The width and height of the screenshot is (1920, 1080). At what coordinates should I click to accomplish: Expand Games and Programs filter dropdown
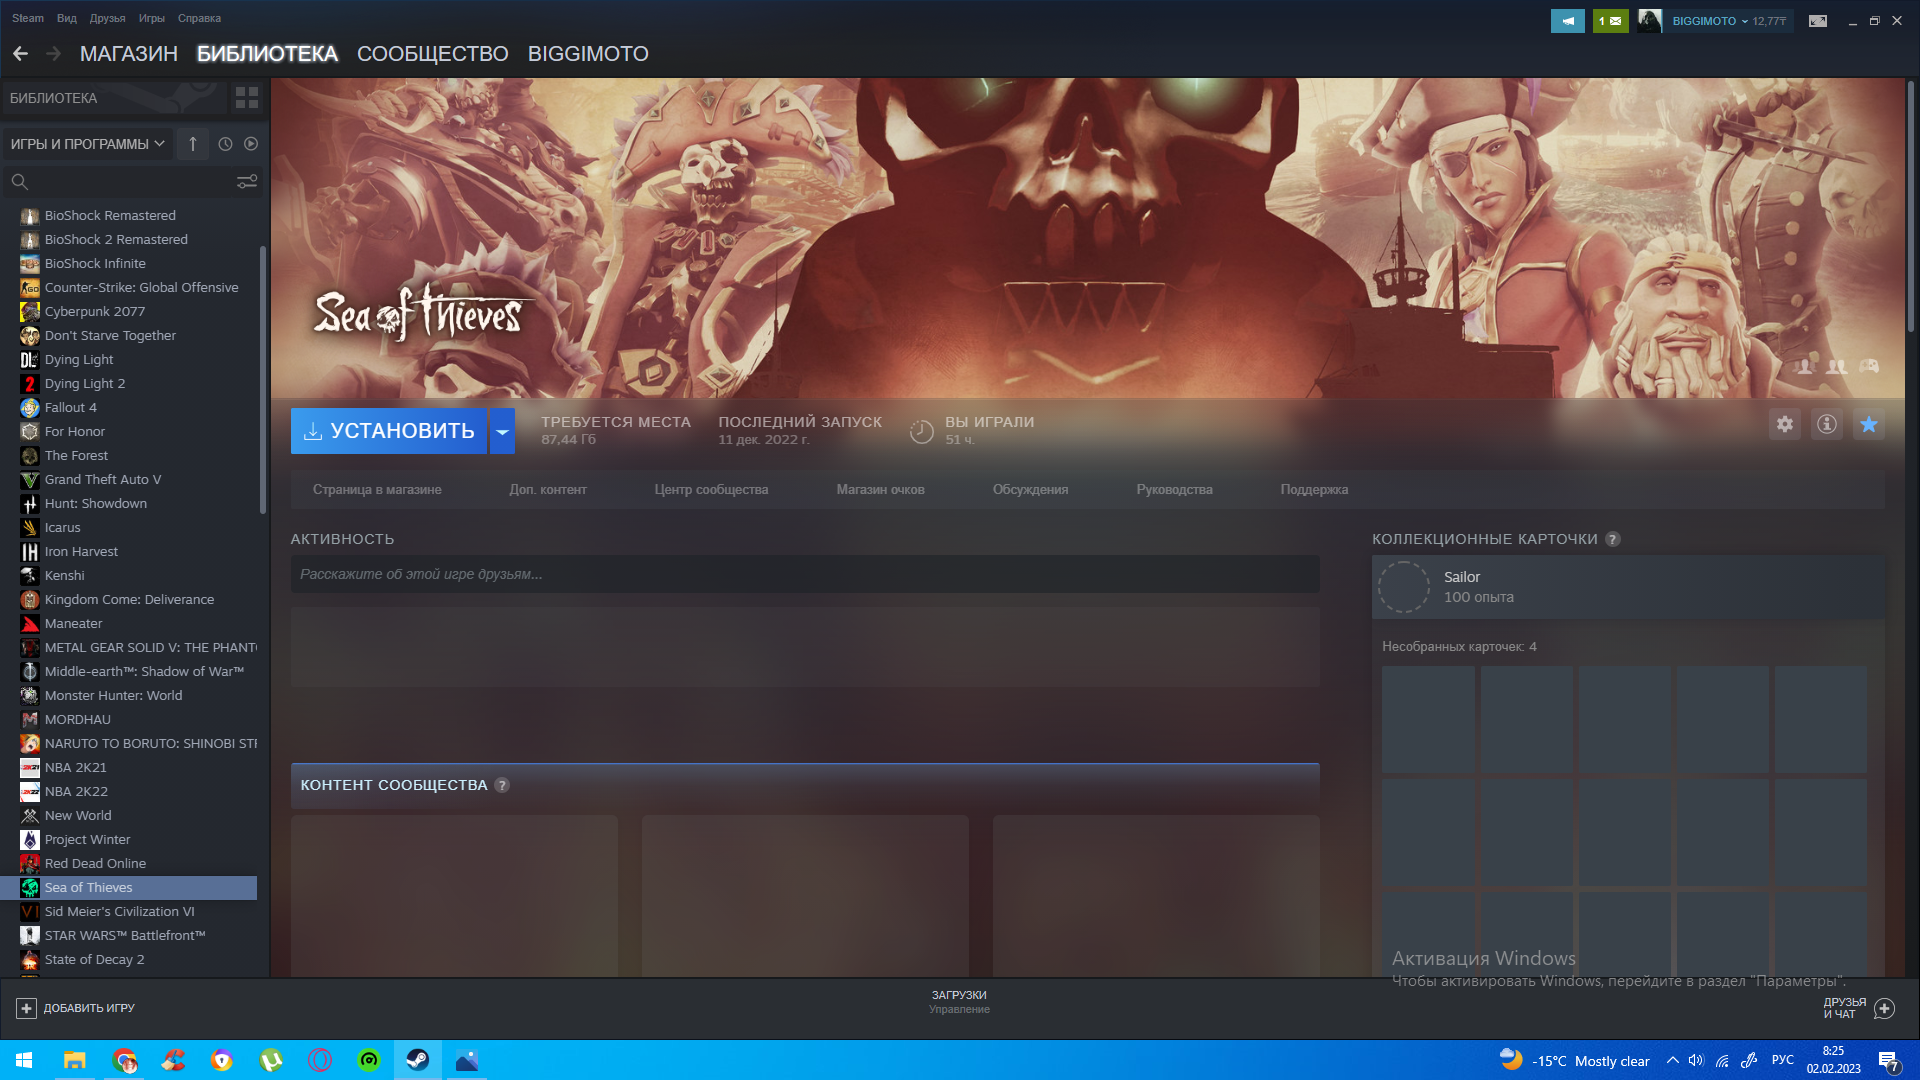click(x=87, y=144)
